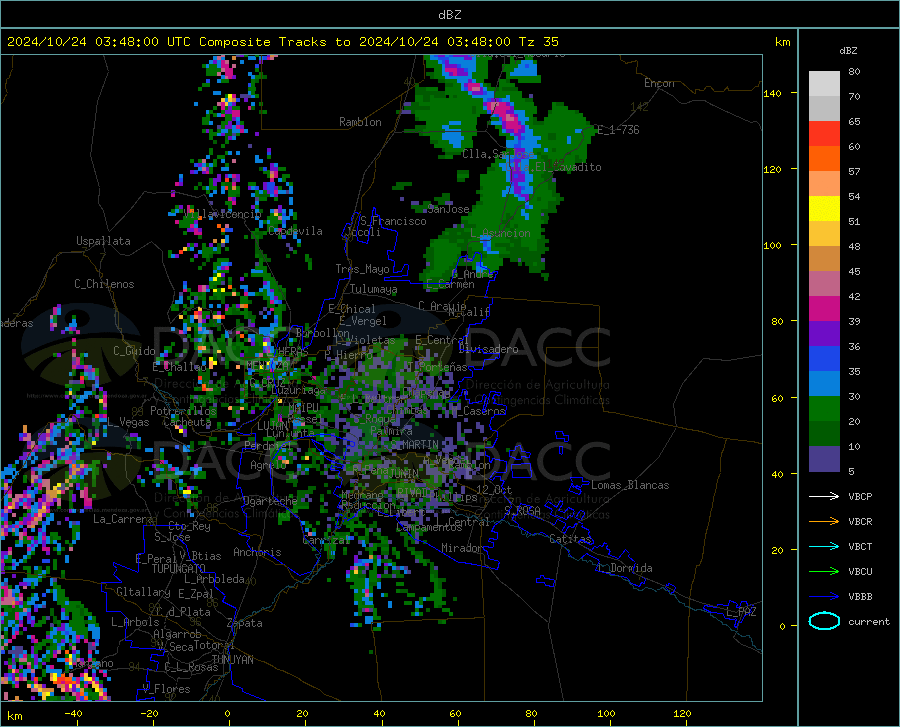Click the S_Francisco place label
This screenshot has width=900, height=727.
(x=393, y=221)
